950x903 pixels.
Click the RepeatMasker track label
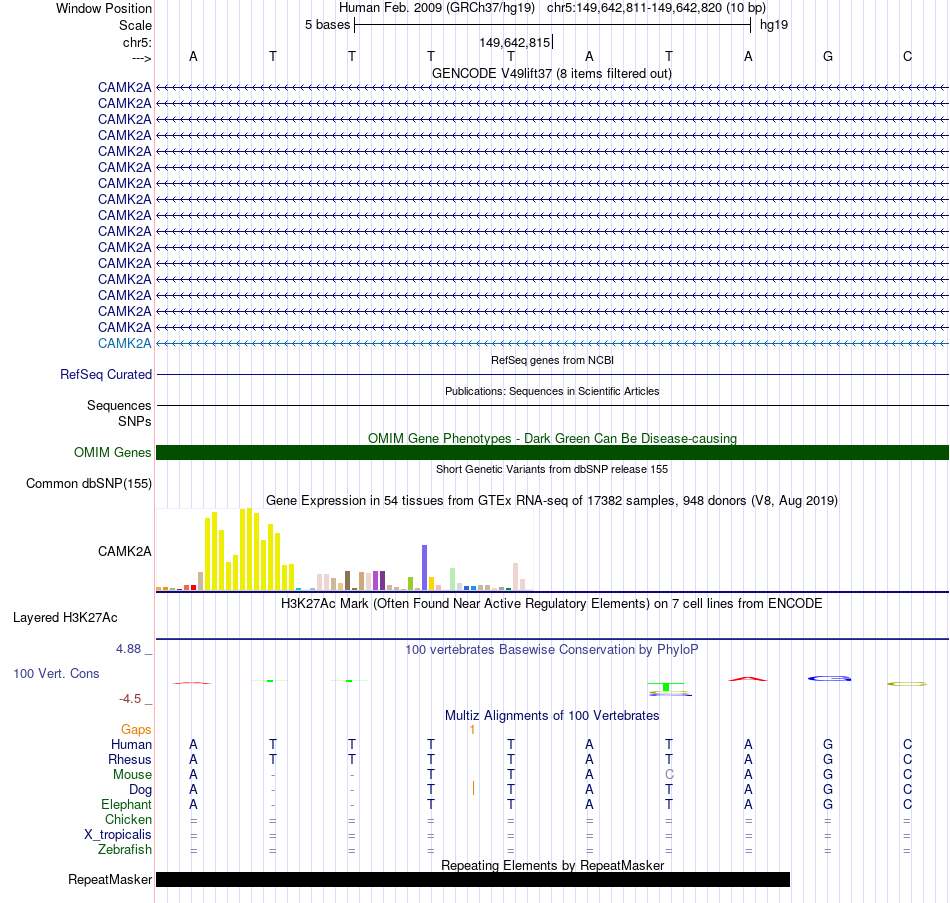(110, 879)
